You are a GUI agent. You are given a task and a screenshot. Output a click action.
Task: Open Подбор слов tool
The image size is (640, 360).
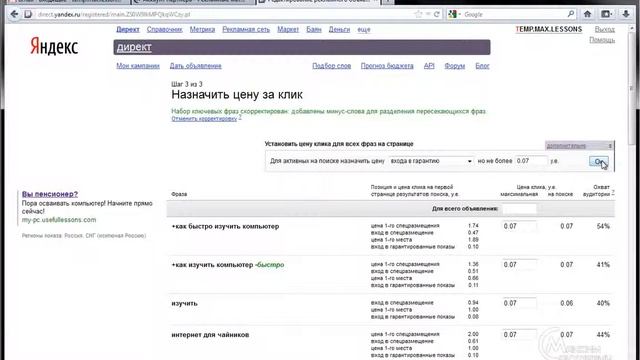tap(331, 66)
